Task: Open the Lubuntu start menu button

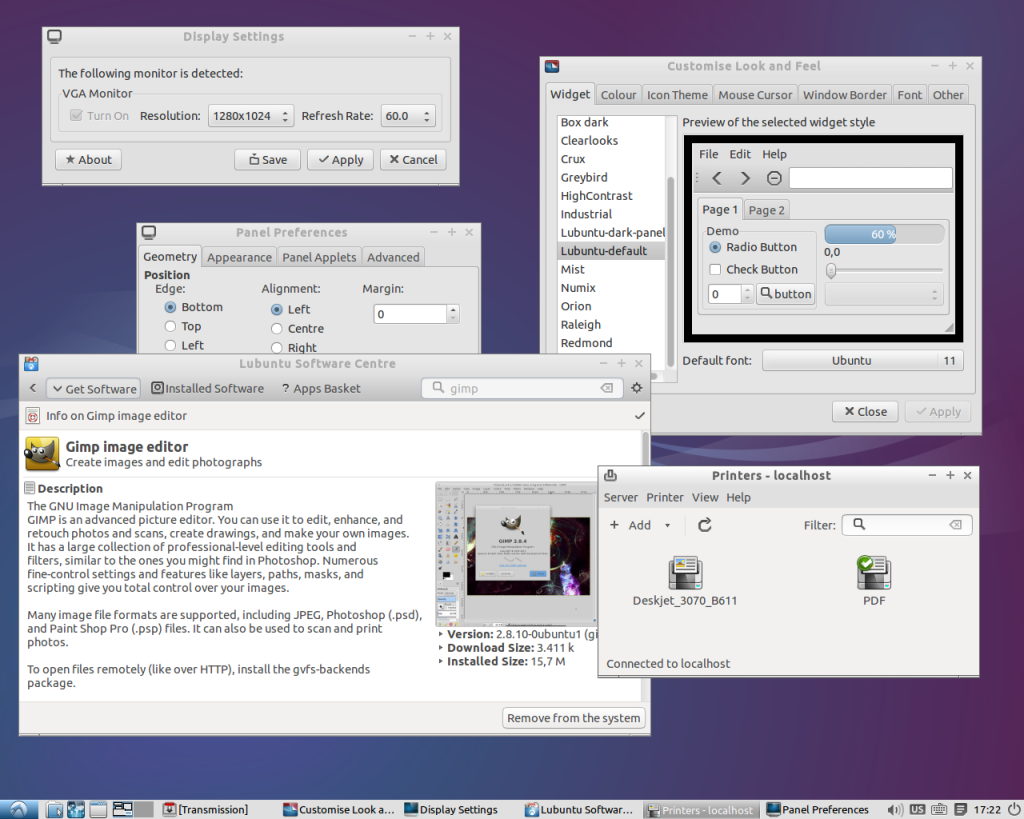Action: (x=18, y=809)
